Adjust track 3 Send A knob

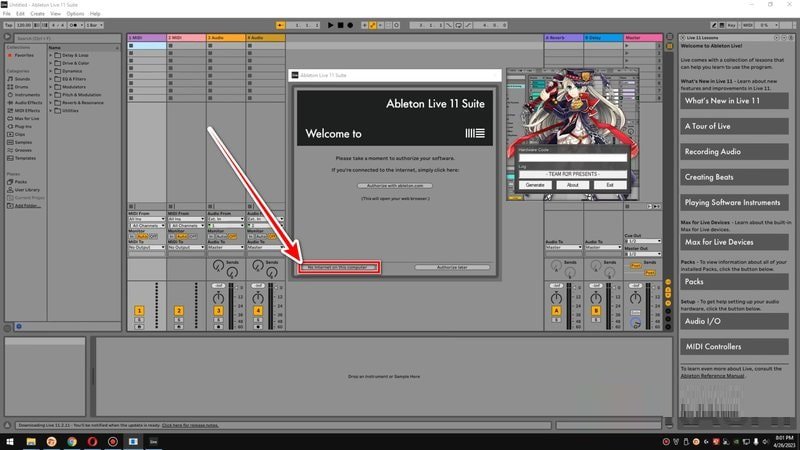[218, 265]
